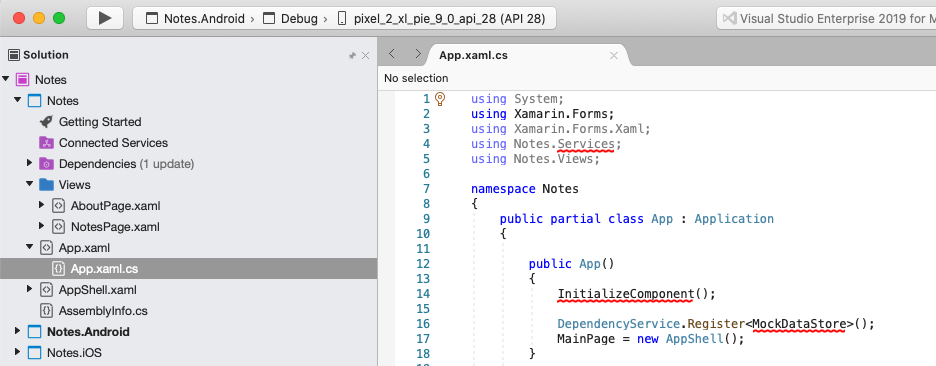
Task: Click the Notes.iOS project icon
Action: [x=35, y=353]
